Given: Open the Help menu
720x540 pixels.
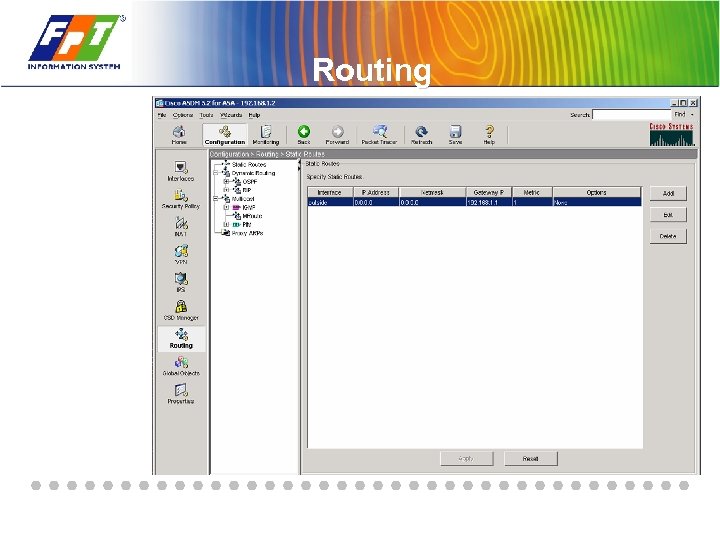Looking at the screenshot, I should point(254,115).
